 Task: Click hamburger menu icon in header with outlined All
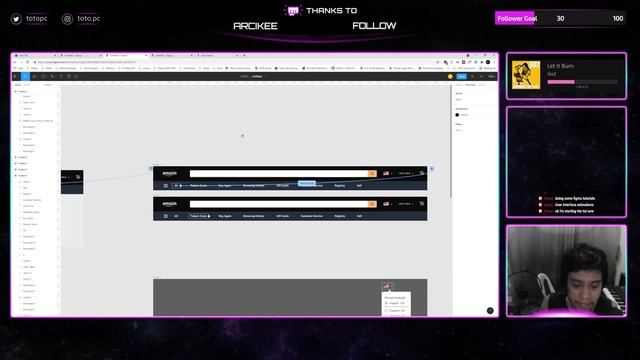[x=166, y=185]
